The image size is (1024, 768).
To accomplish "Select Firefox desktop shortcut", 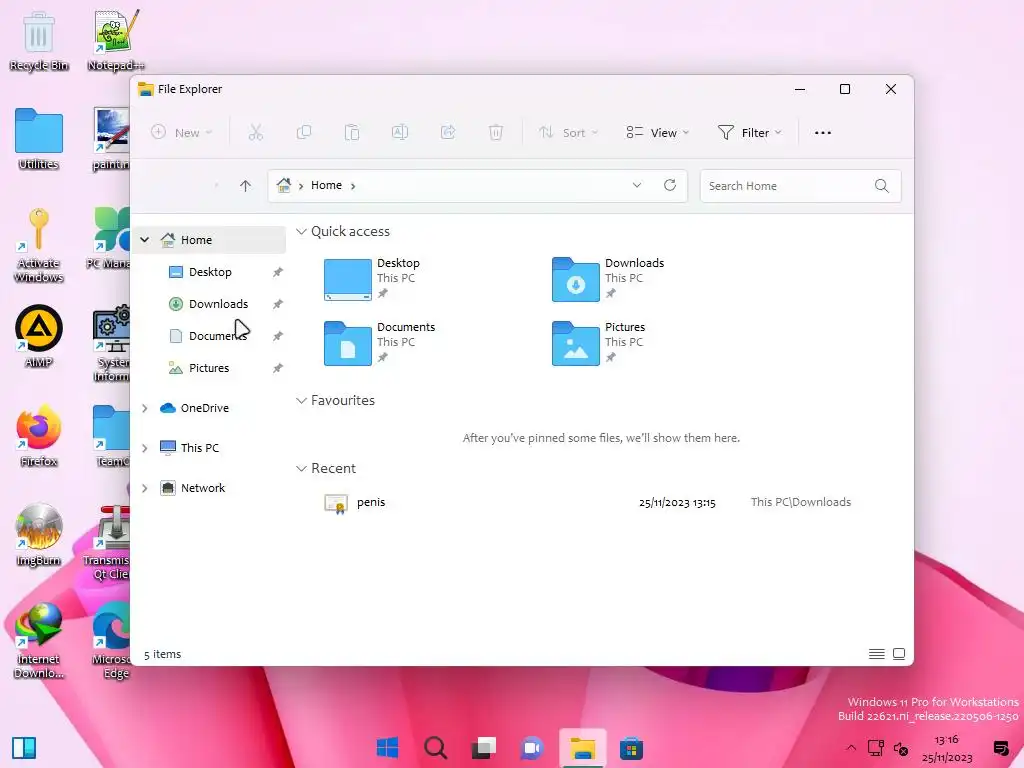I will click(39, 436).
